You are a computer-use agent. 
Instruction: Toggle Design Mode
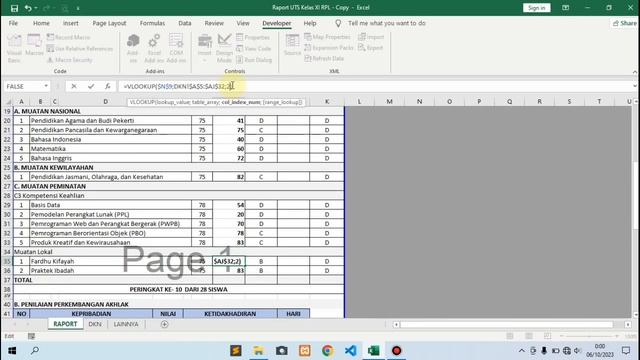point(224,49)
